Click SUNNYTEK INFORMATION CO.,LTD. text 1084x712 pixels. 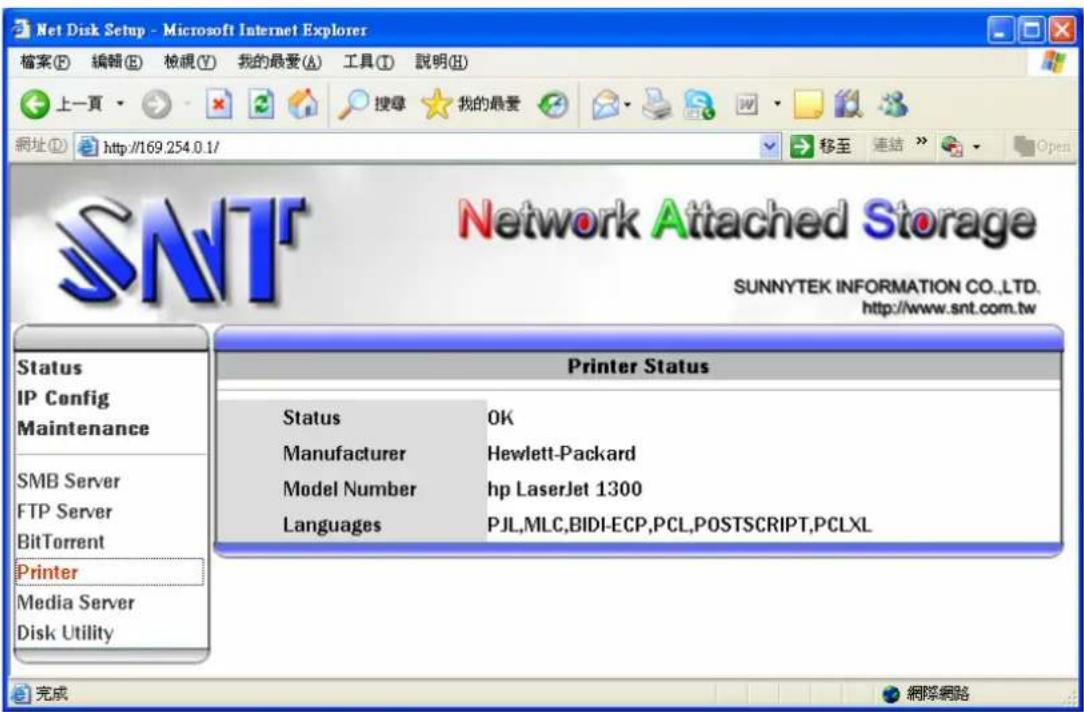pyautogui.click(x=886, y=287)
